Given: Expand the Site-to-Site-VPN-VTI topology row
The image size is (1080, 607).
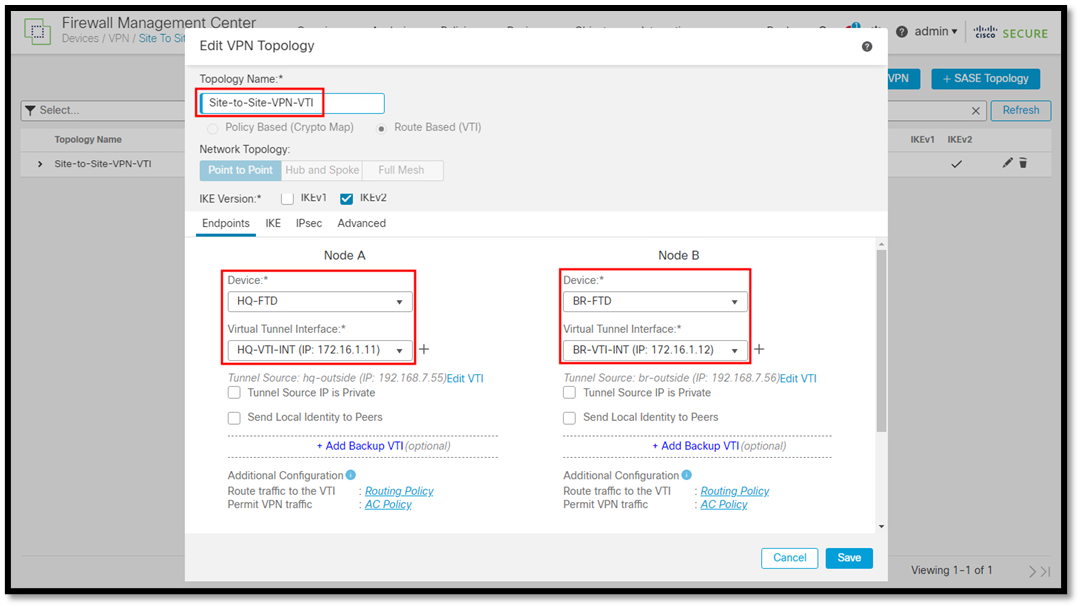Looking at the screenshot, I should tap(40, 164).
